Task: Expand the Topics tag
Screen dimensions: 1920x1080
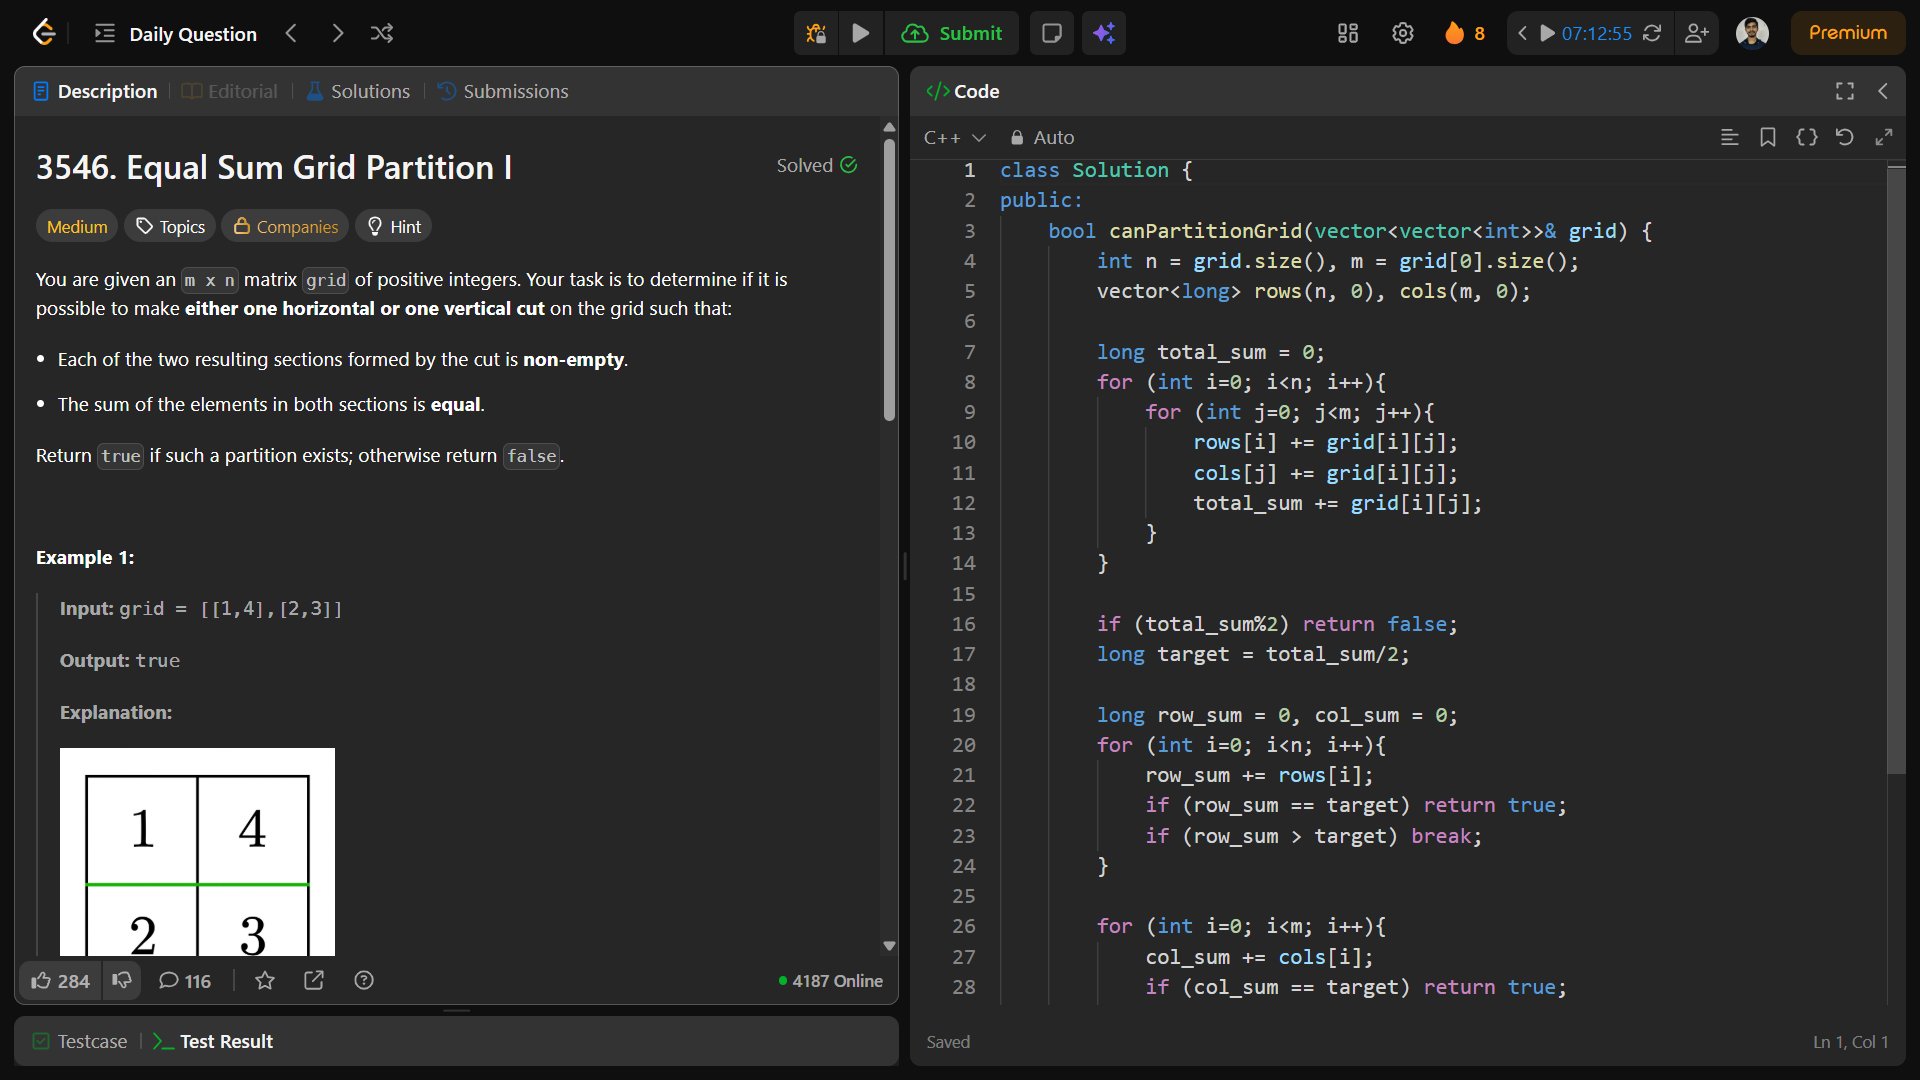Action: pos(171,227)
